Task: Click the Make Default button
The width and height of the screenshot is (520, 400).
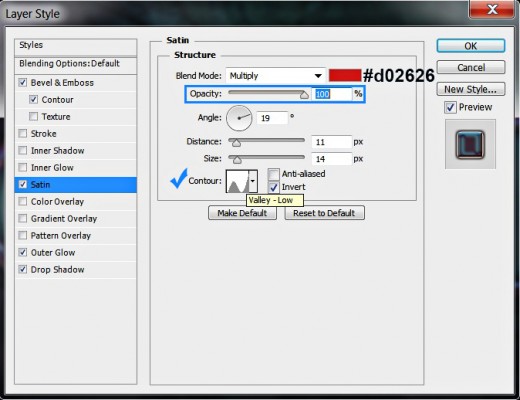Action: pyautogui.click(x=242, y=213)
